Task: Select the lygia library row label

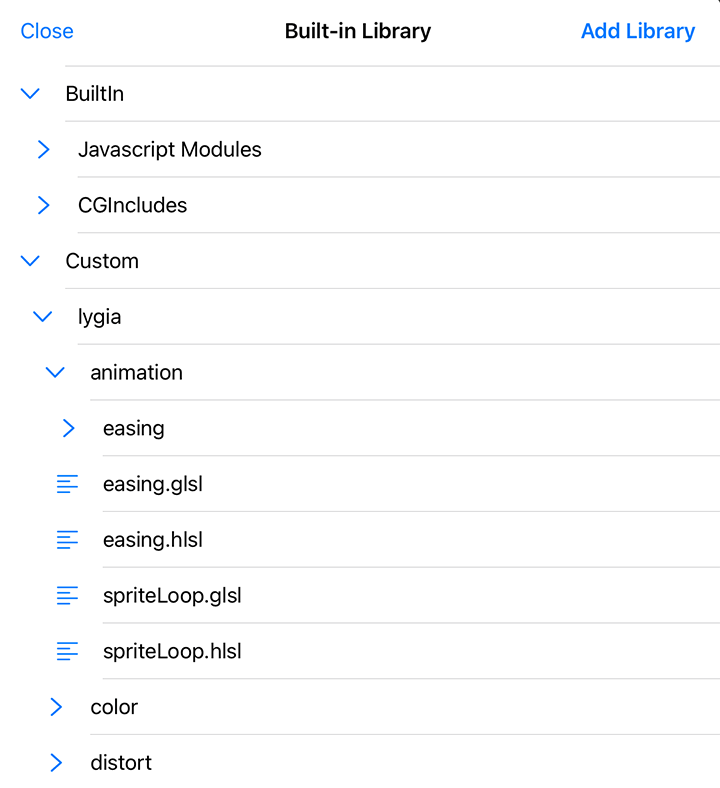Action: point(100,317)
